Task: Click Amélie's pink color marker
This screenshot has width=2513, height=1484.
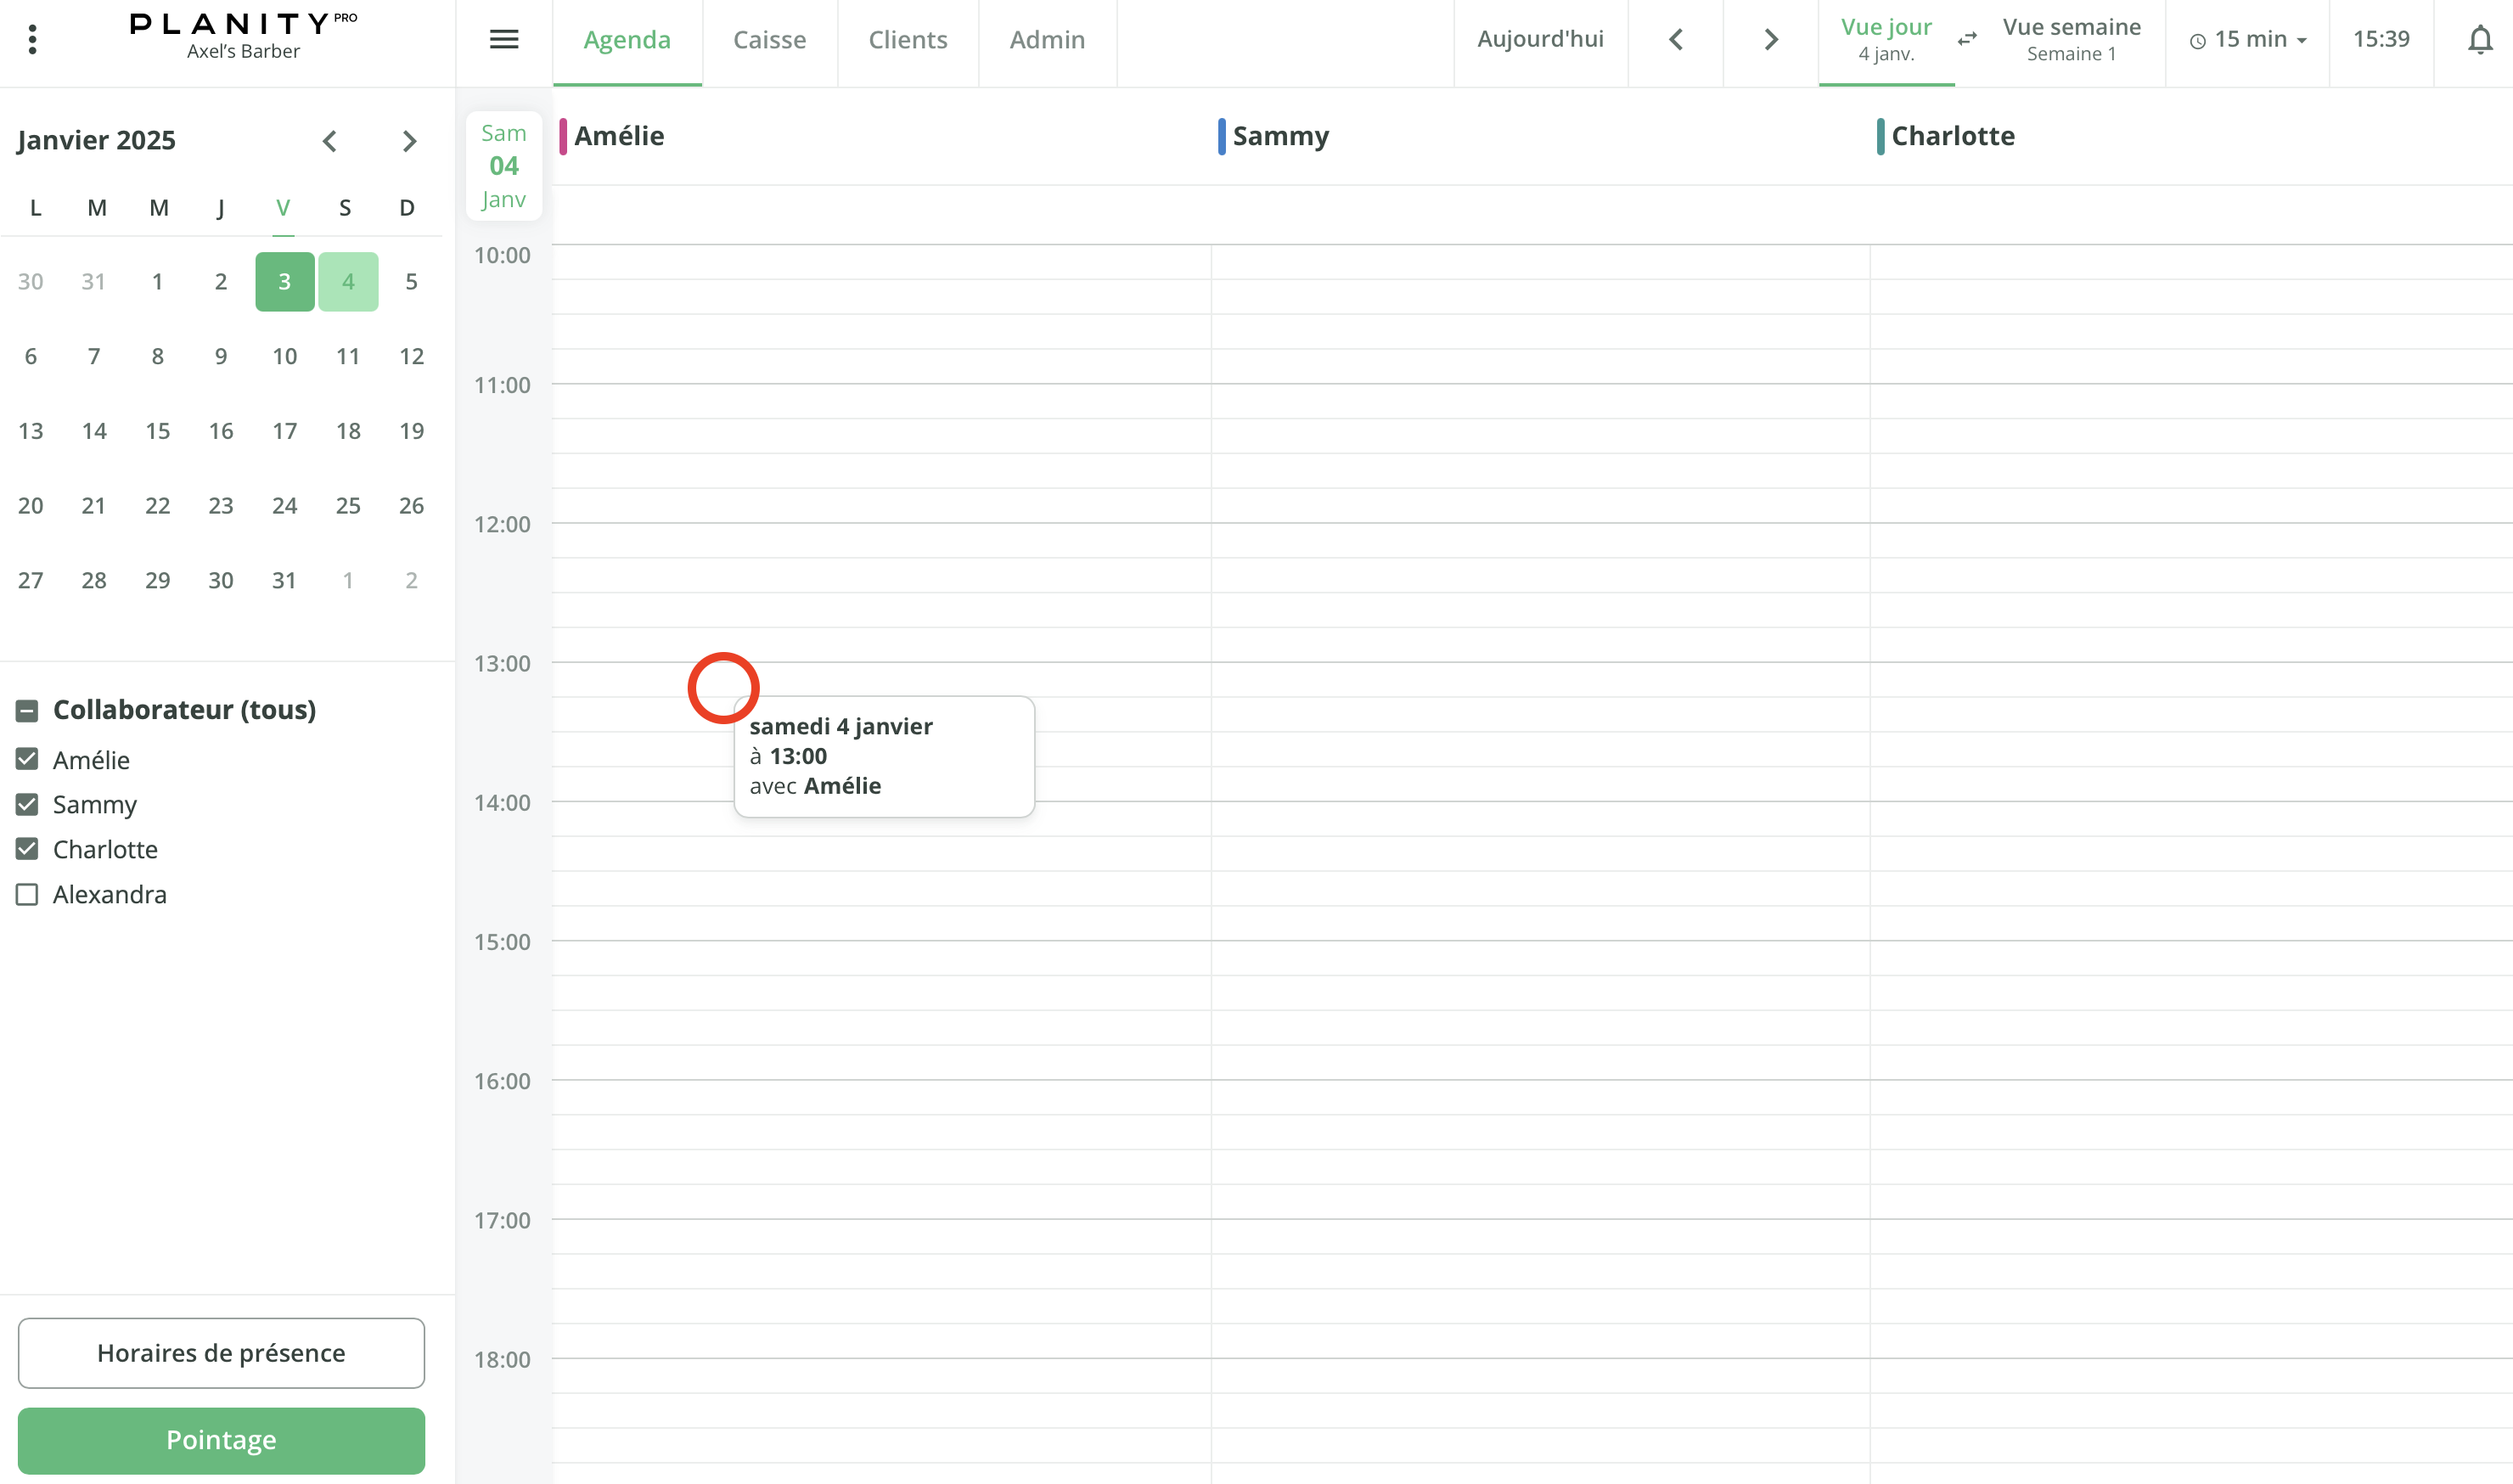Action: [x=563, y=135]
